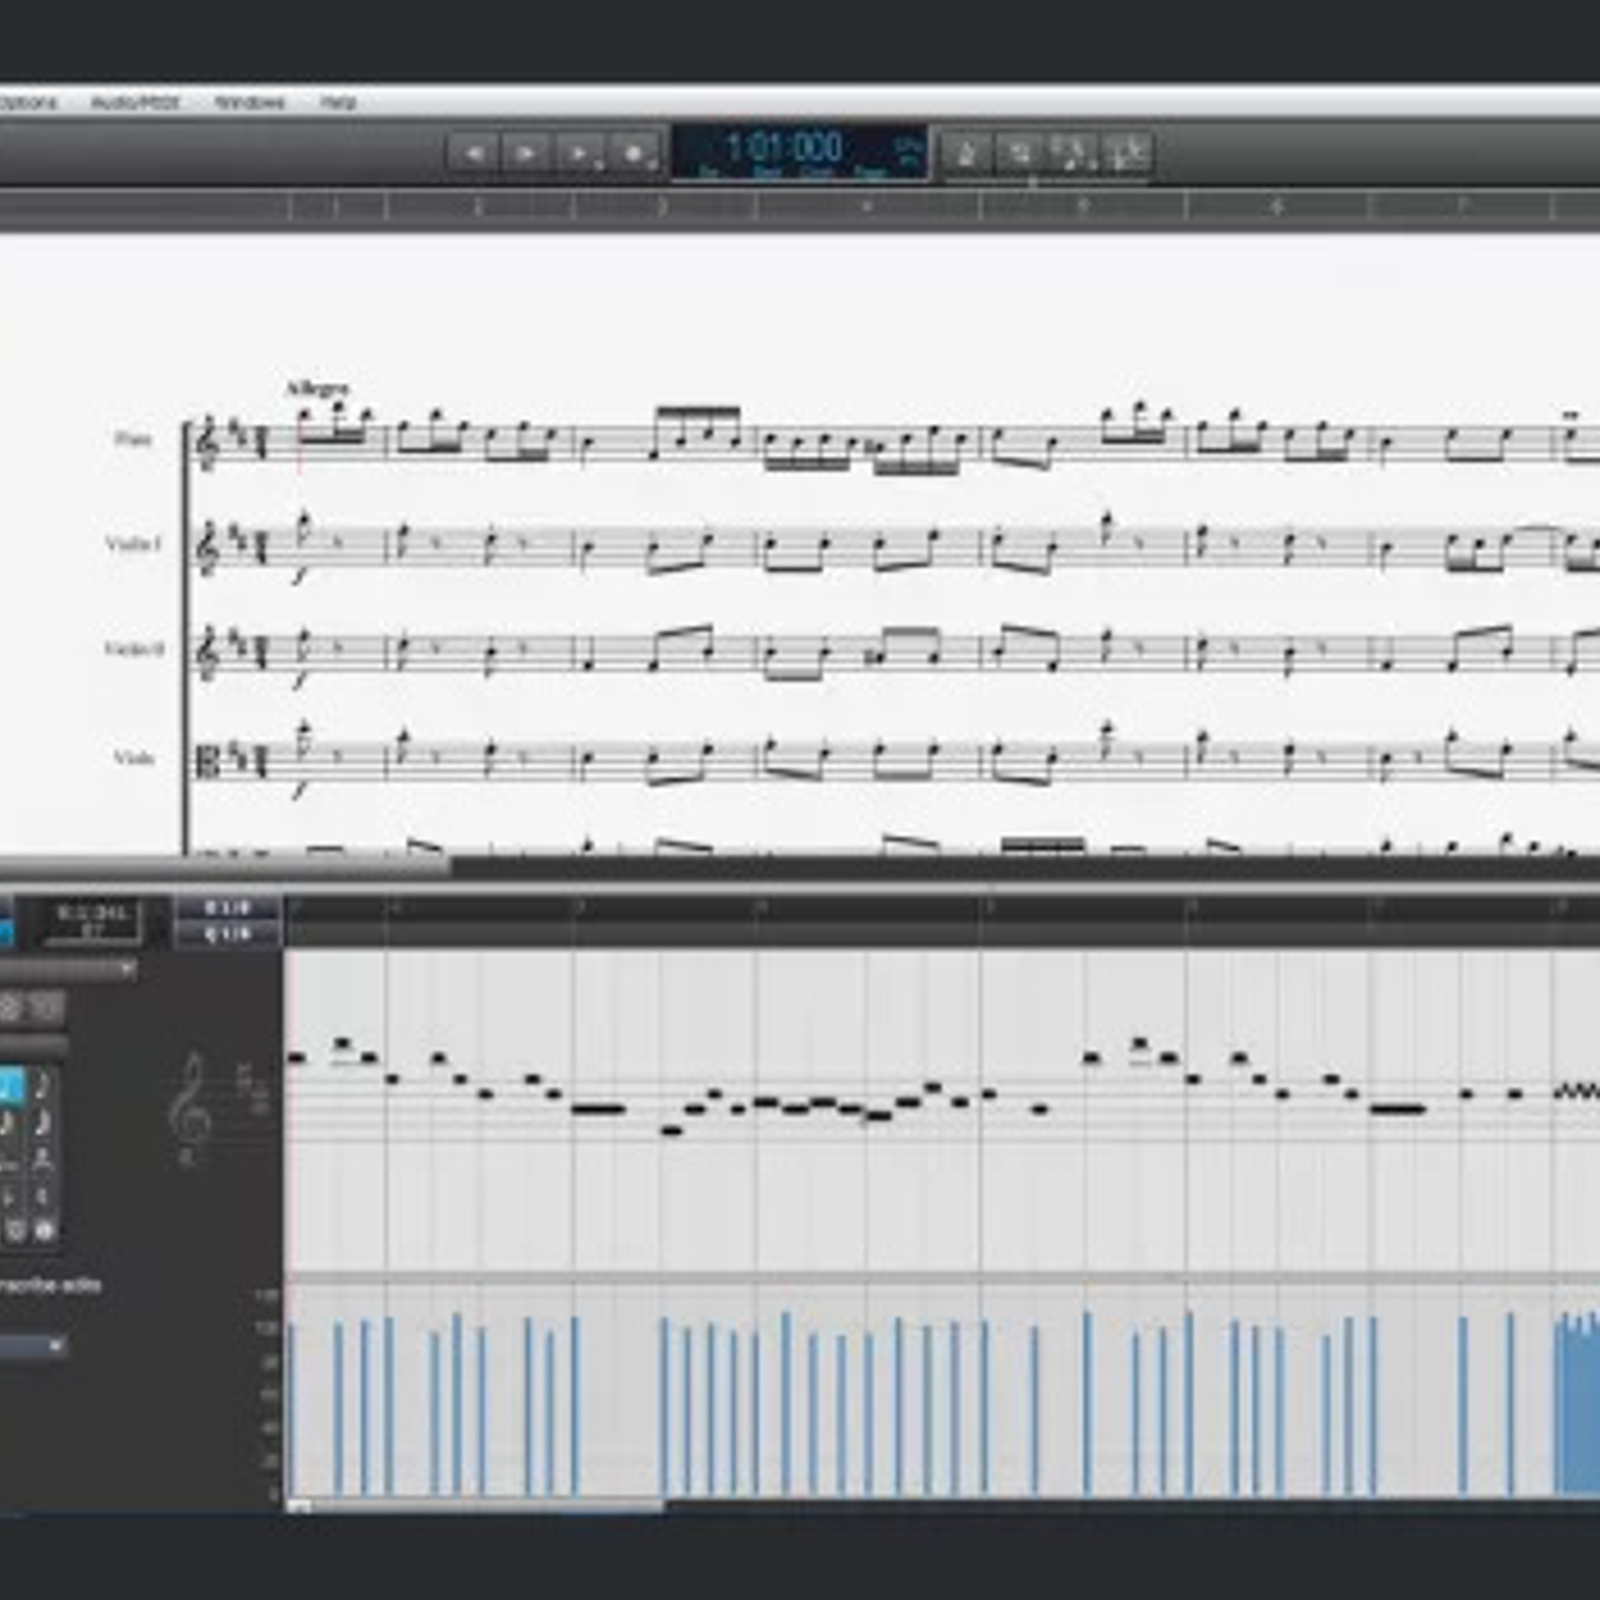Viewport: 1600px width, 1600px height.
Task: Click the record transport button
Action: (634, 153)
